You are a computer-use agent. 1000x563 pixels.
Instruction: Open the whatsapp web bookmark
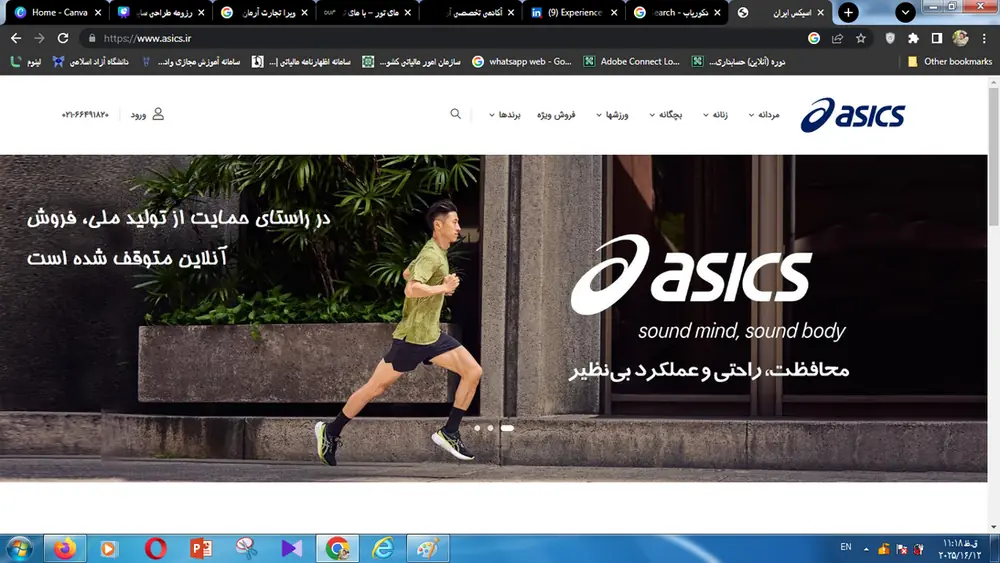coord(522,61)
